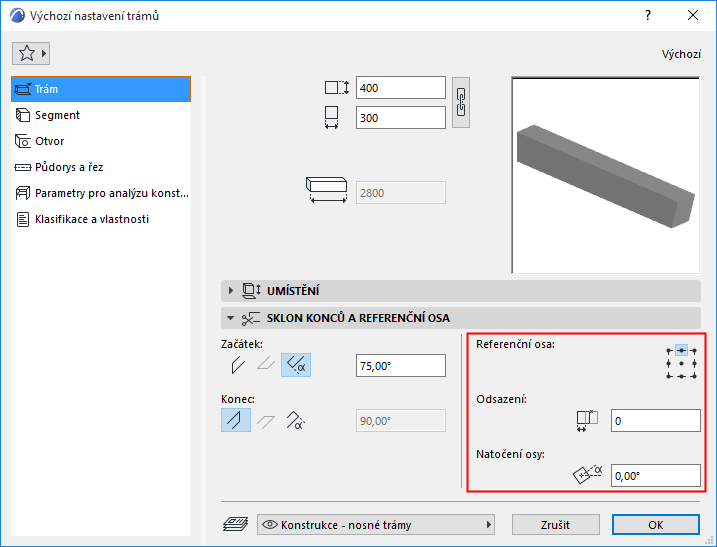Confirm the dialog with OK
Screen dimensions: 717x547
pos(656,525)
